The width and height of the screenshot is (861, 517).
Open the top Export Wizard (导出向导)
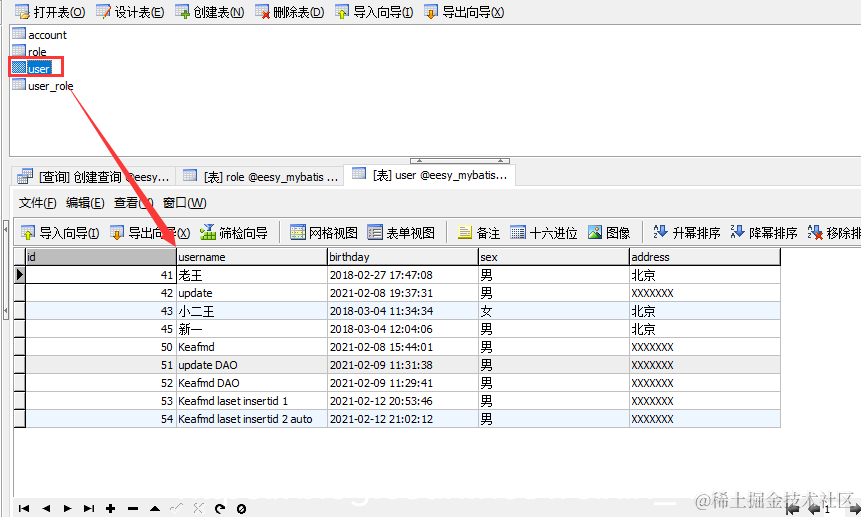pyautogui.click(x=464, y=12)
